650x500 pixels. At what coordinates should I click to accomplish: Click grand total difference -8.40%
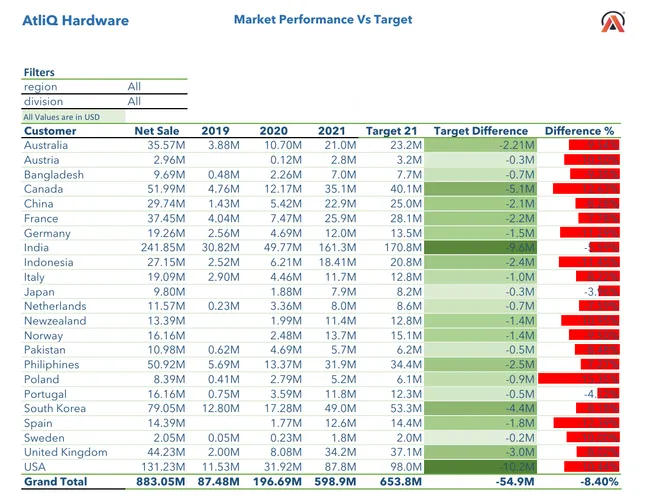tap(599, 482)
